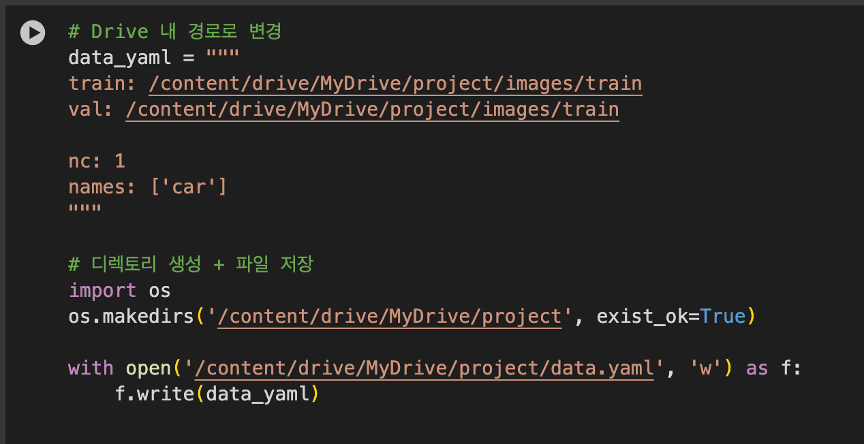Place cursor on the 'Drive 내 경로로 변경' comment

(x=175, y=31)
